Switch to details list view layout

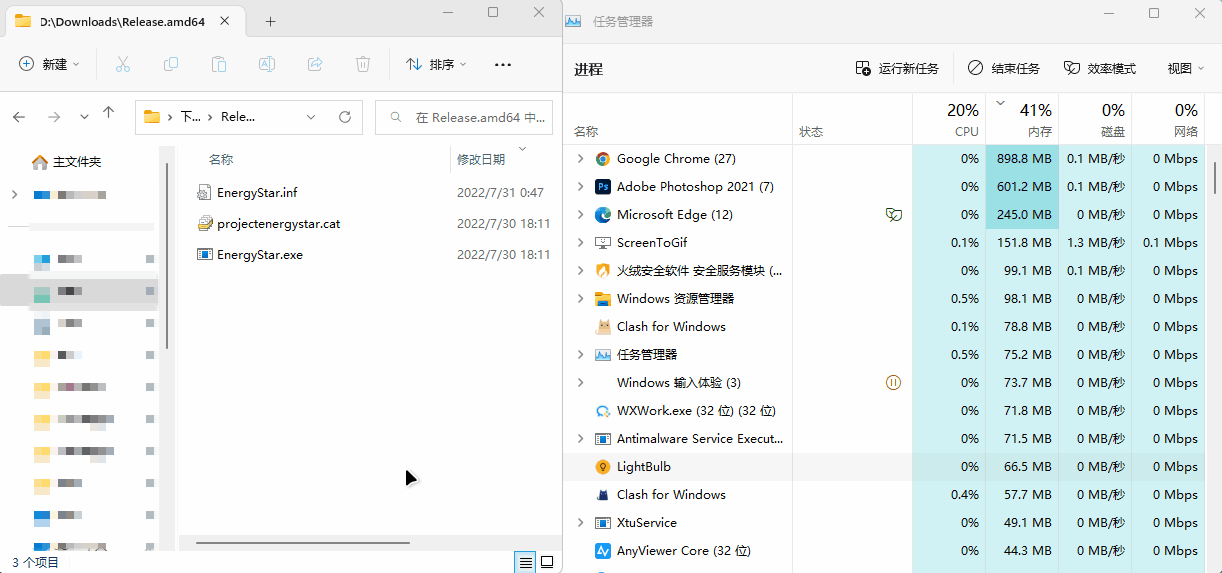click(x=525, y=562)
